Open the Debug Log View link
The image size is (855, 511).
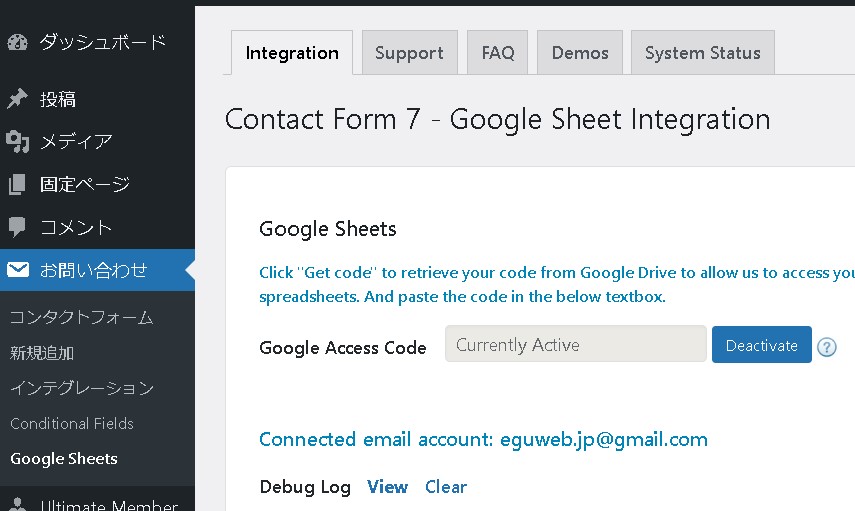click(x=387, y=487)
